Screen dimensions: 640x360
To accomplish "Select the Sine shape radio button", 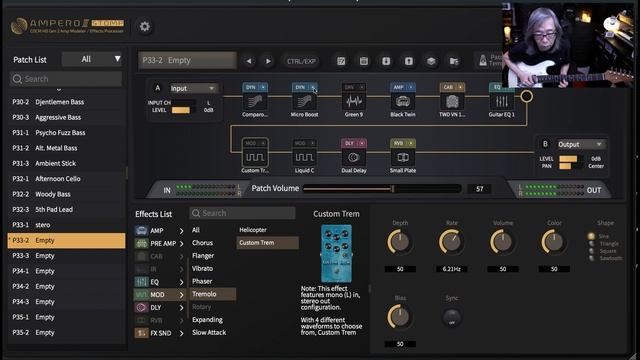I will point(591,236).
